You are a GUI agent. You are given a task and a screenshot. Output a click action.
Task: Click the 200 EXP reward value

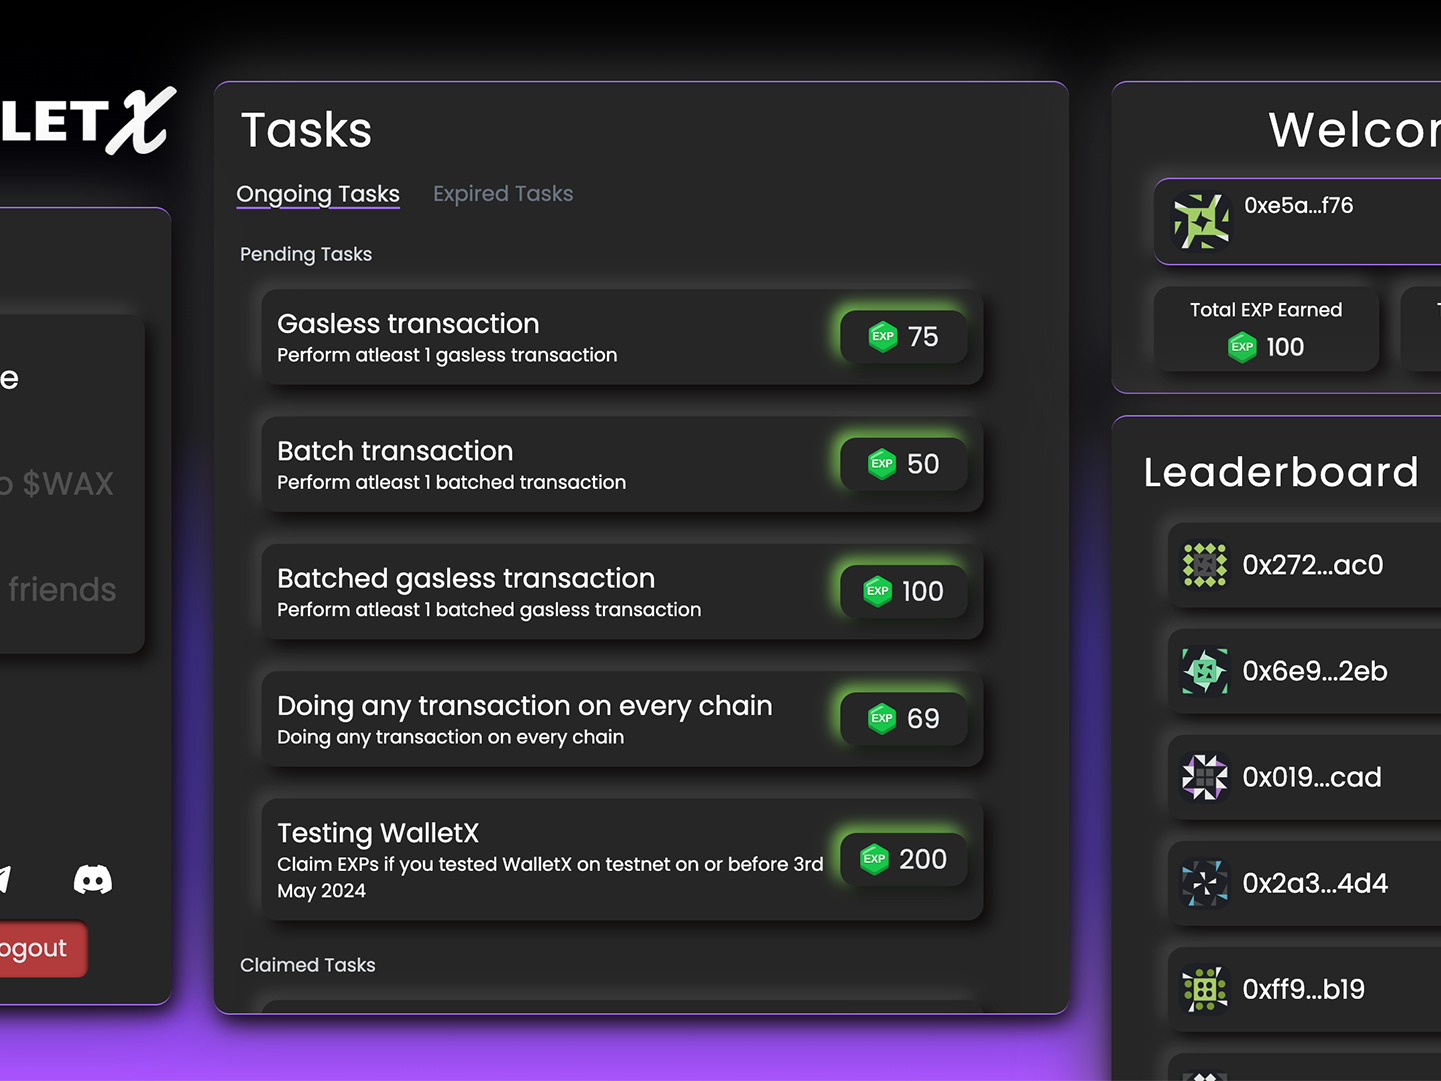pos(922,860)
